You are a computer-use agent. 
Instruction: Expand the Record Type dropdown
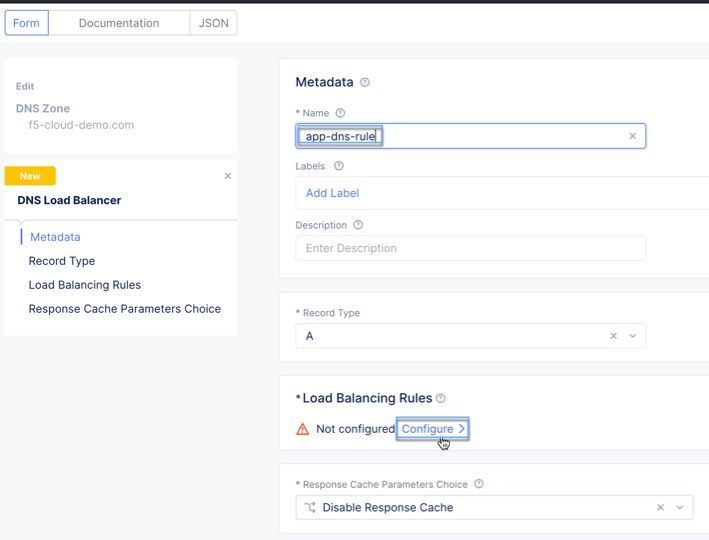(633, 336)
